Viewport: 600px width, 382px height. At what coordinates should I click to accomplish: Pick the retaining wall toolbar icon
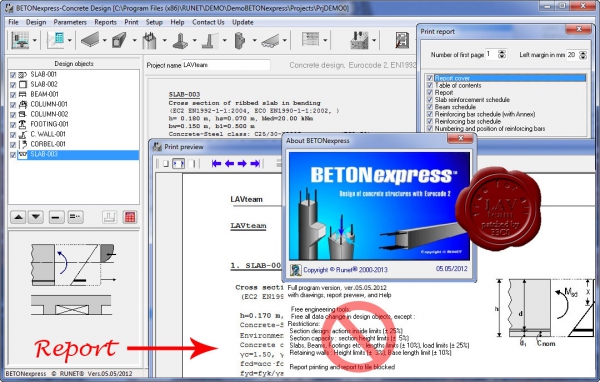pos(210,40)
